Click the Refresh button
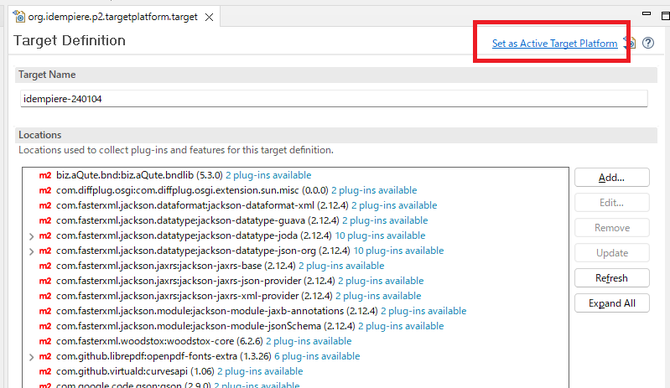This screenshot has height=388, width=670. (612, 278)
